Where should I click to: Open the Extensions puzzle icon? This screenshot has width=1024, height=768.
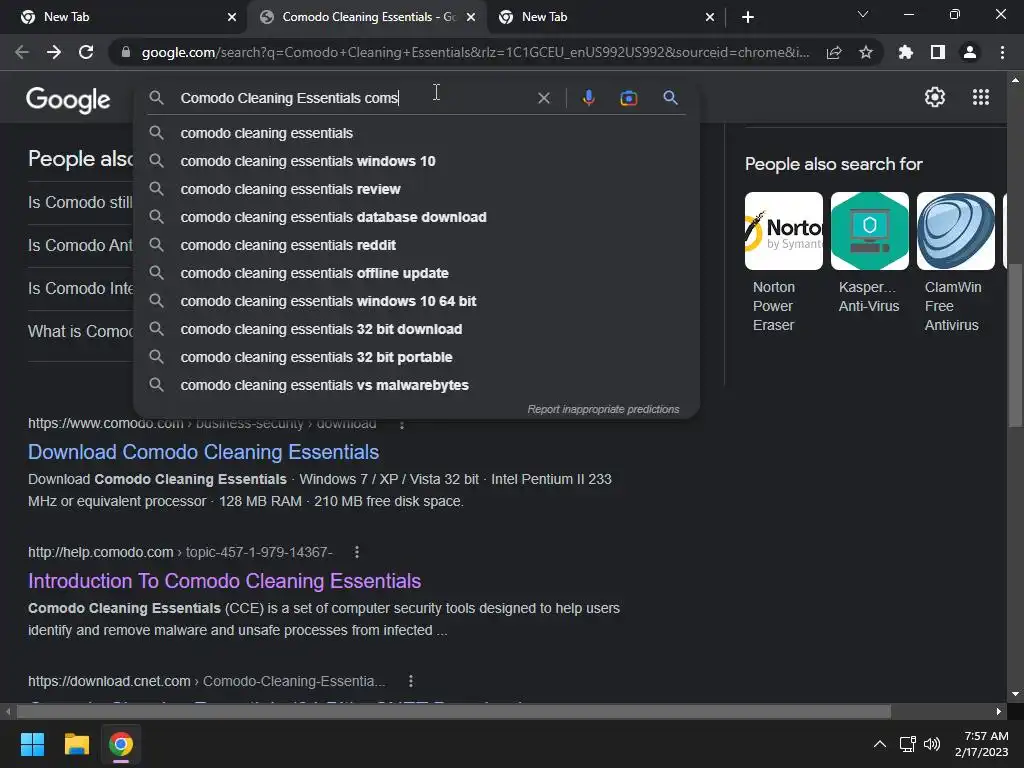pyautogui.click(x=906, y=52)
